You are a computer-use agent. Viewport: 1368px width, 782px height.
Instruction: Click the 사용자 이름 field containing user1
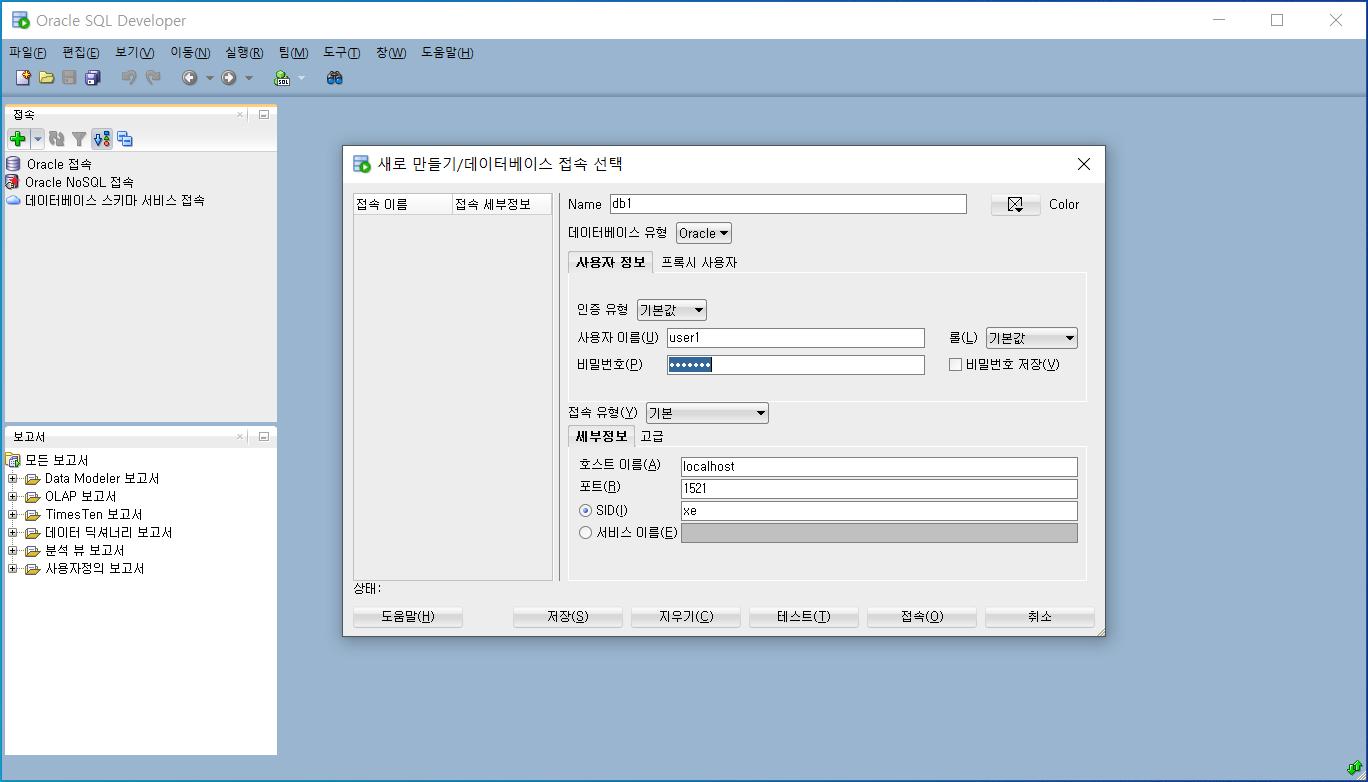tap(796, 338)
